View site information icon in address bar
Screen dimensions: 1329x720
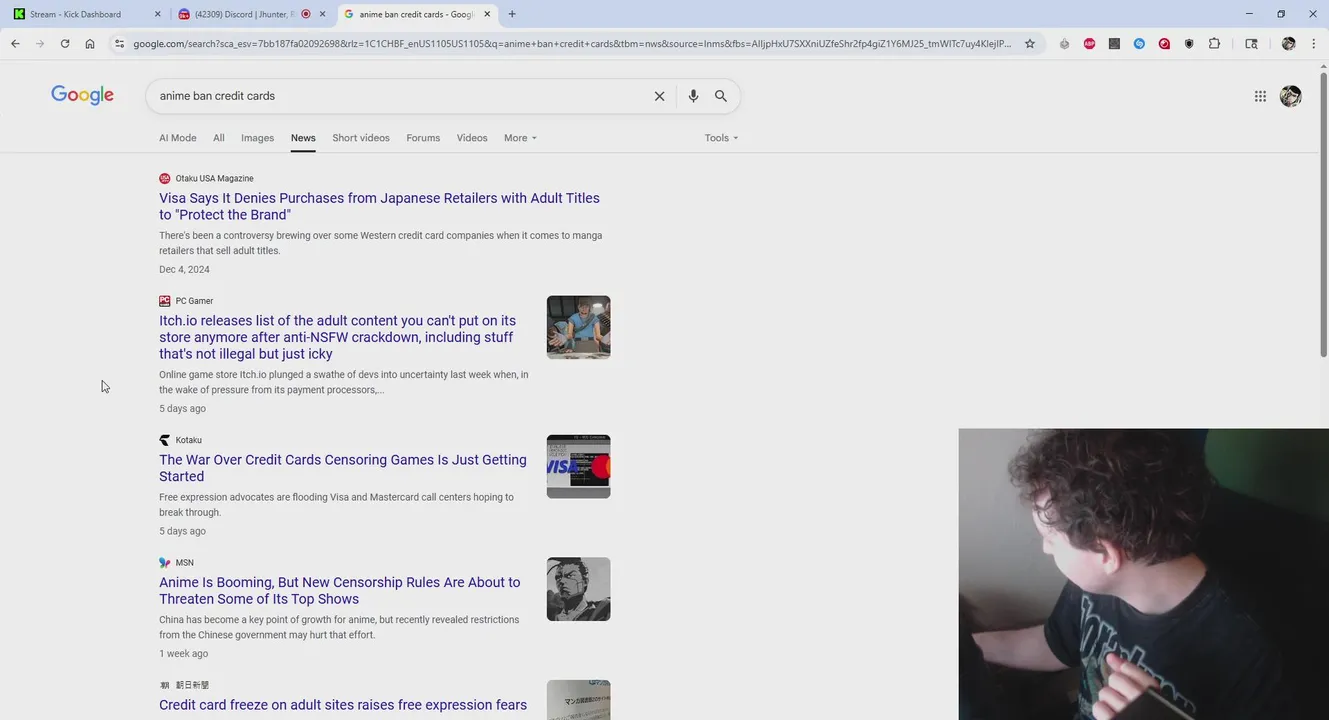click(119, 44)
